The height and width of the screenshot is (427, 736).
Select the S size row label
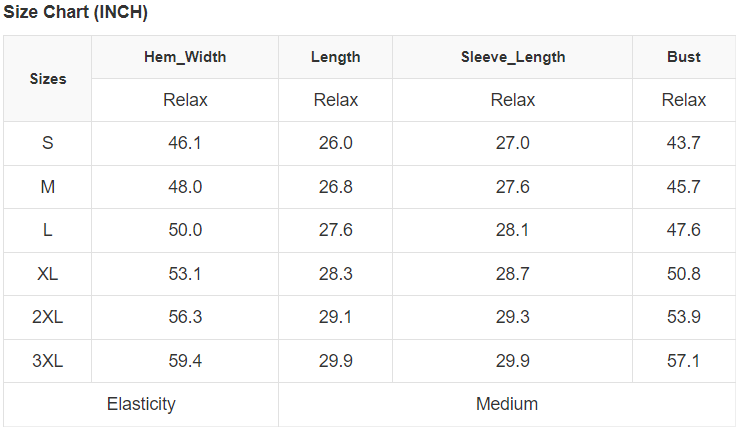48,143
